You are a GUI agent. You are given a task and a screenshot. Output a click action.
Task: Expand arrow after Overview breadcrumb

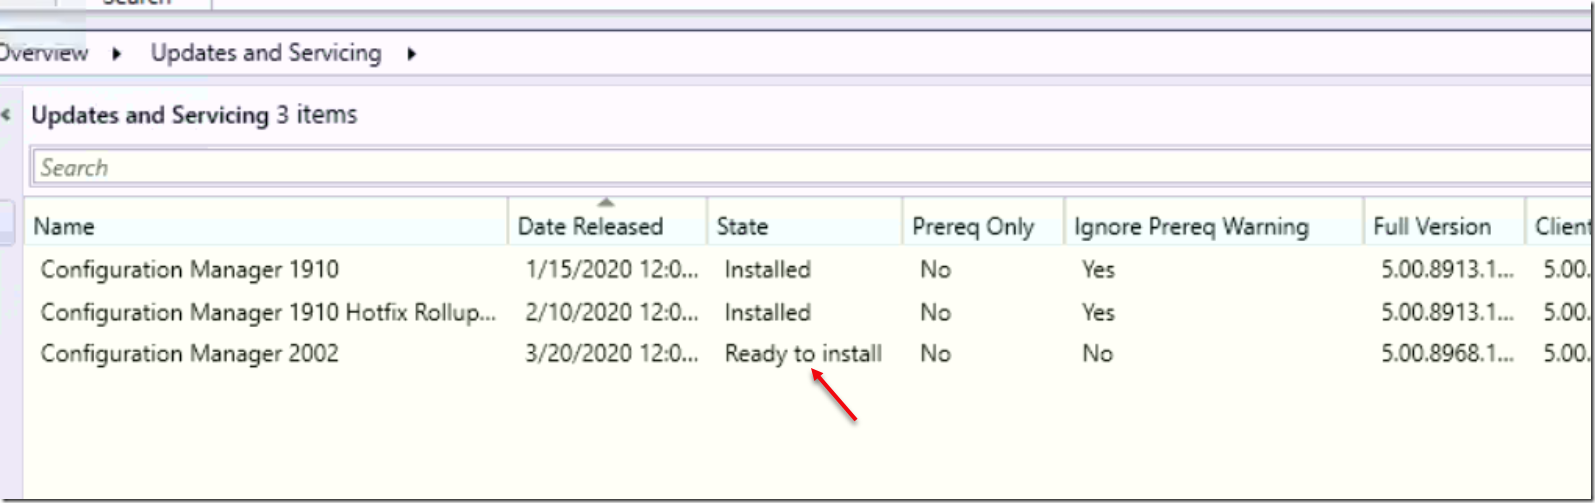(117, 54)
